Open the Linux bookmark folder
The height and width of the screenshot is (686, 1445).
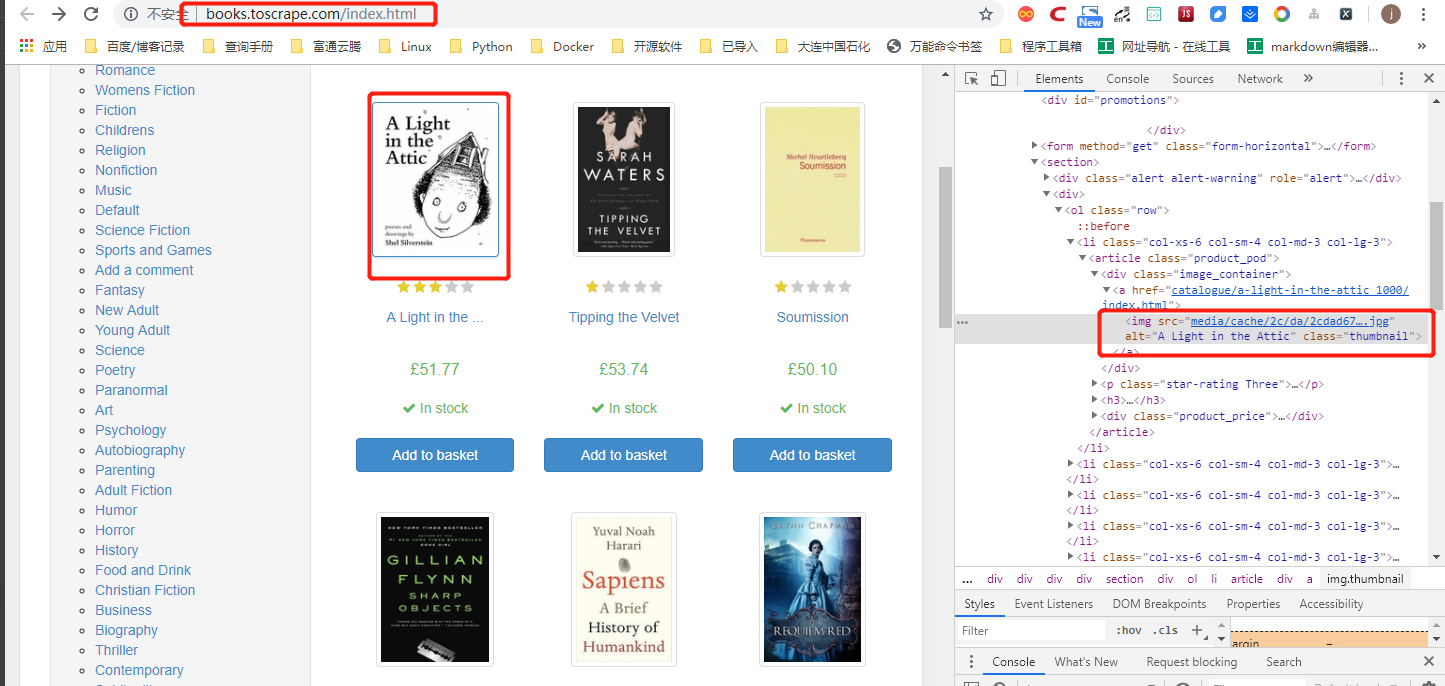pos(405,46)
